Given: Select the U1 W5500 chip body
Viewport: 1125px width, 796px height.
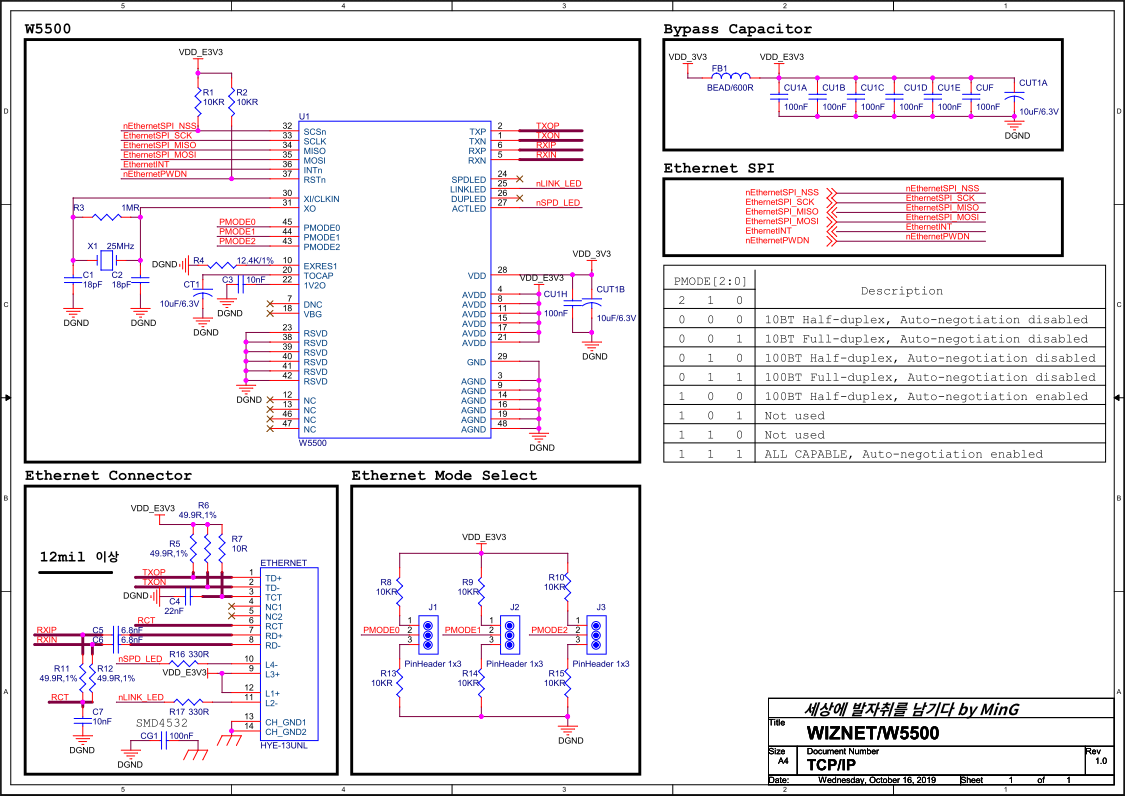Looking at the screenshot, I should pyautogui.click(x=395, y=280).
